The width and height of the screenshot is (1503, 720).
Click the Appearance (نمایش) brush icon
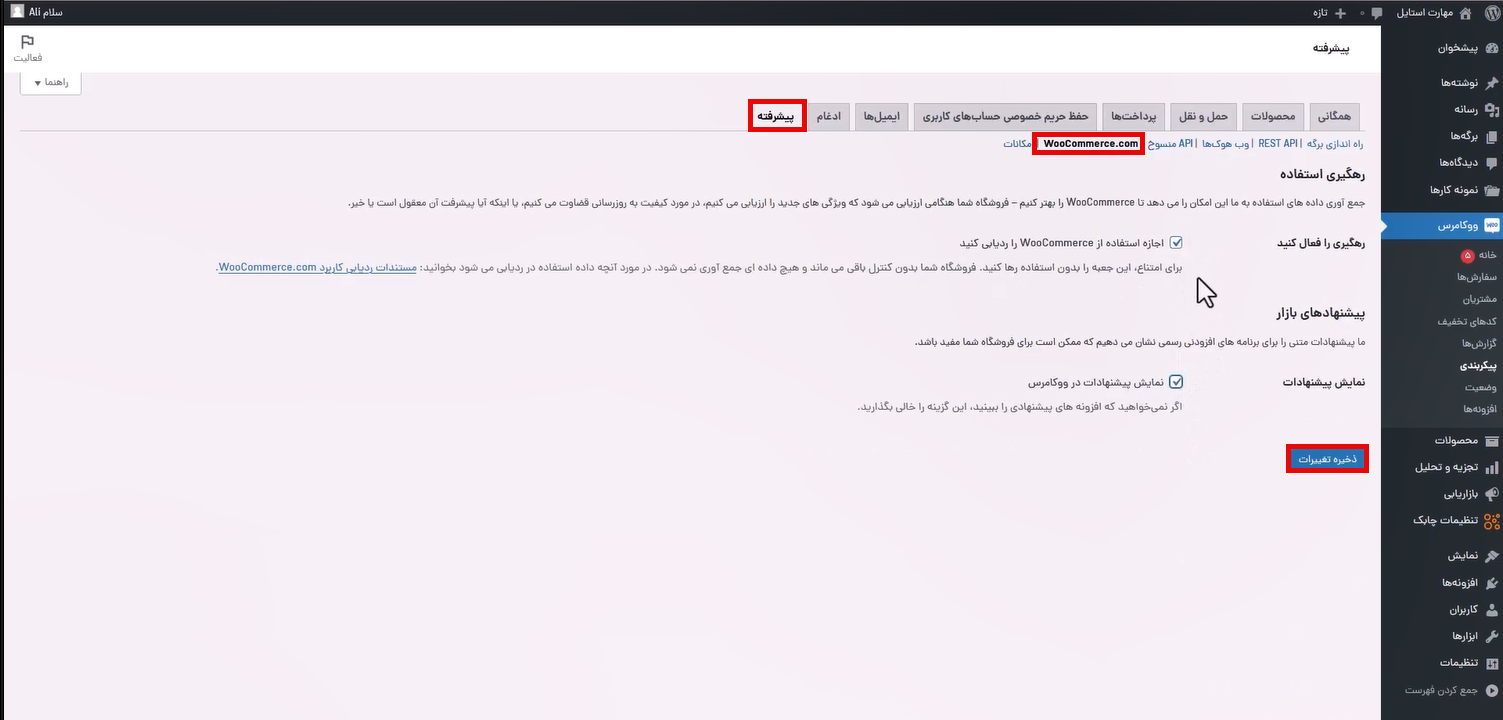(1493, 555)
